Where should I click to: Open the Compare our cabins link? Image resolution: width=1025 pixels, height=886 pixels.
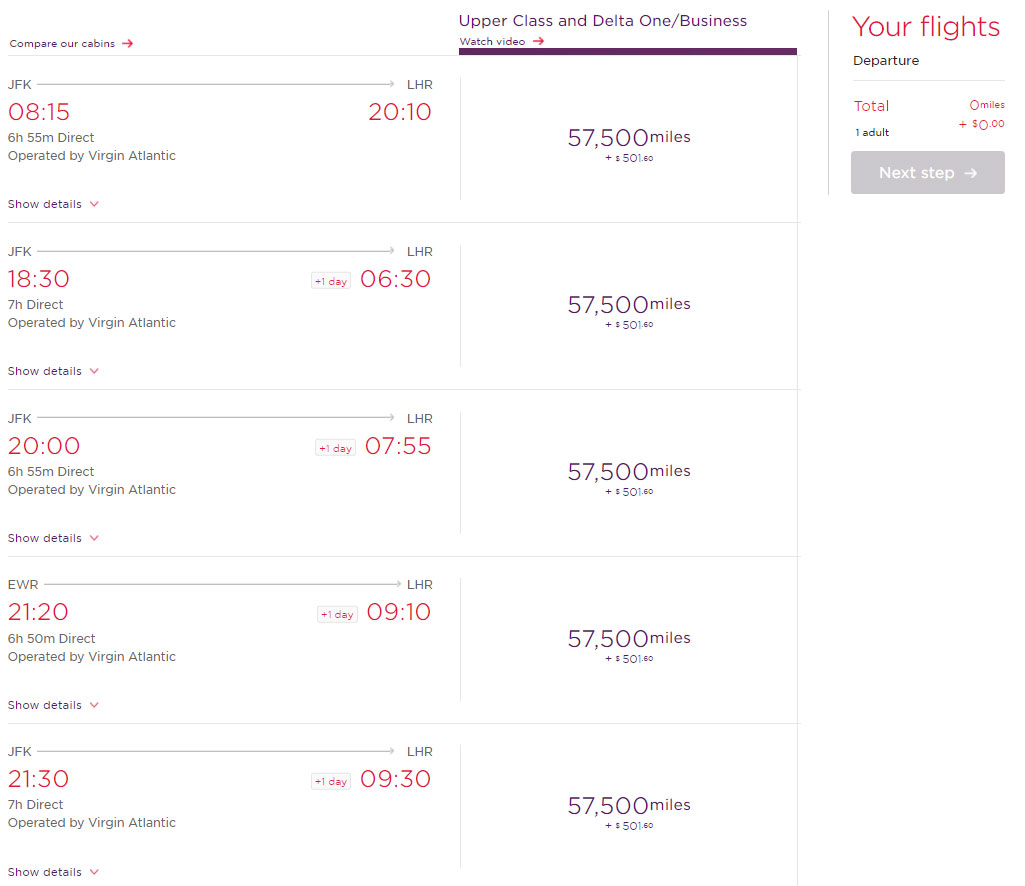coord(71,43)
